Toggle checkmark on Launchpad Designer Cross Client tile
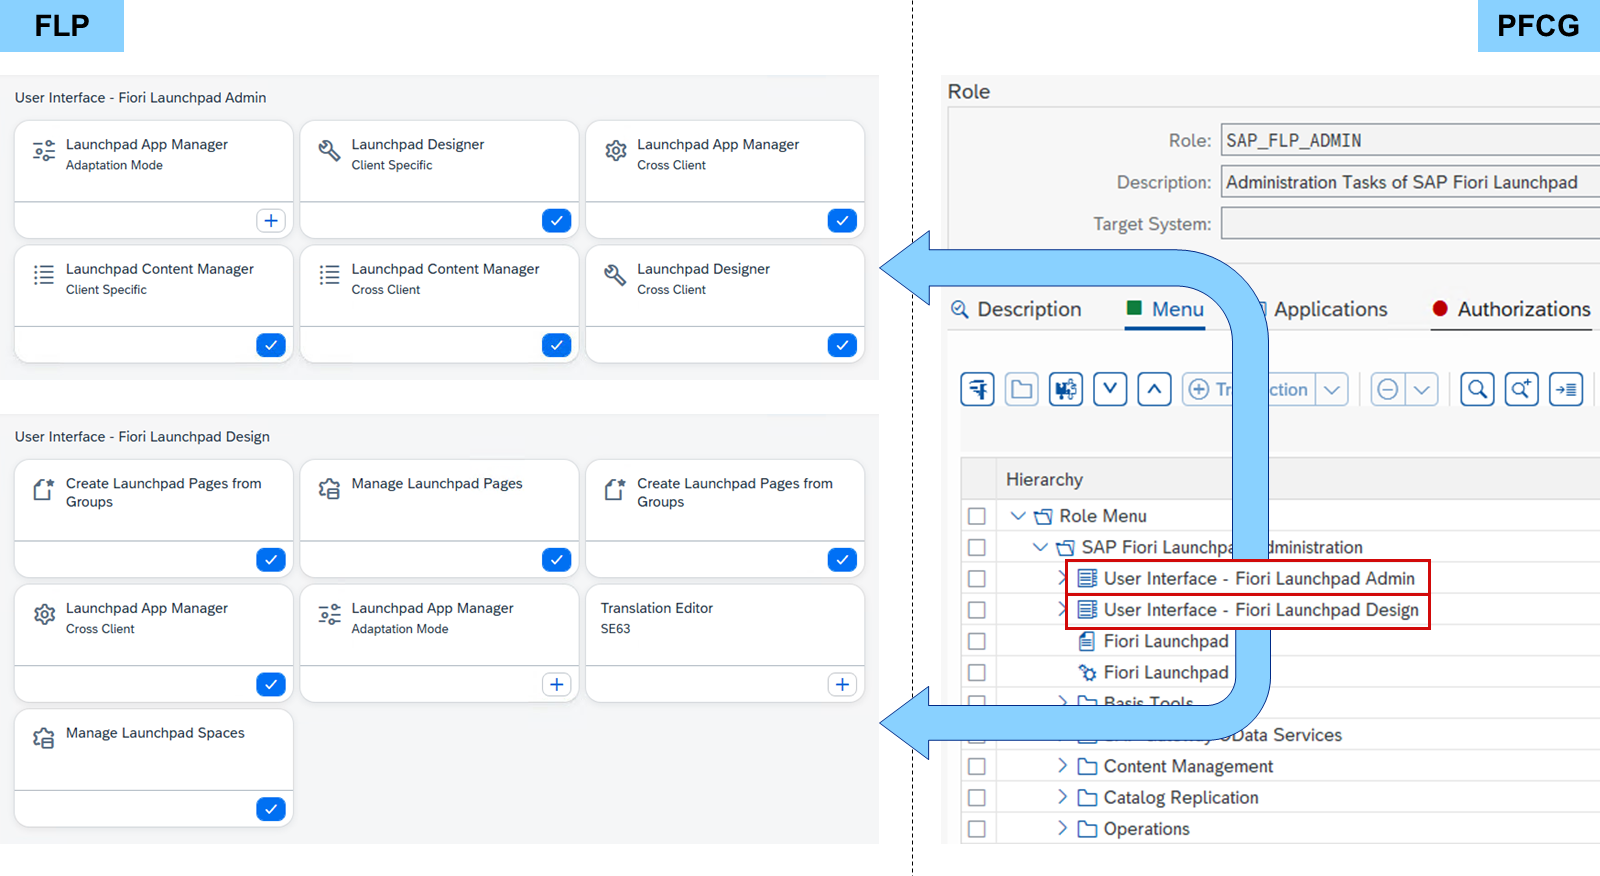The image size is (1600, 876). click(842, 345)
